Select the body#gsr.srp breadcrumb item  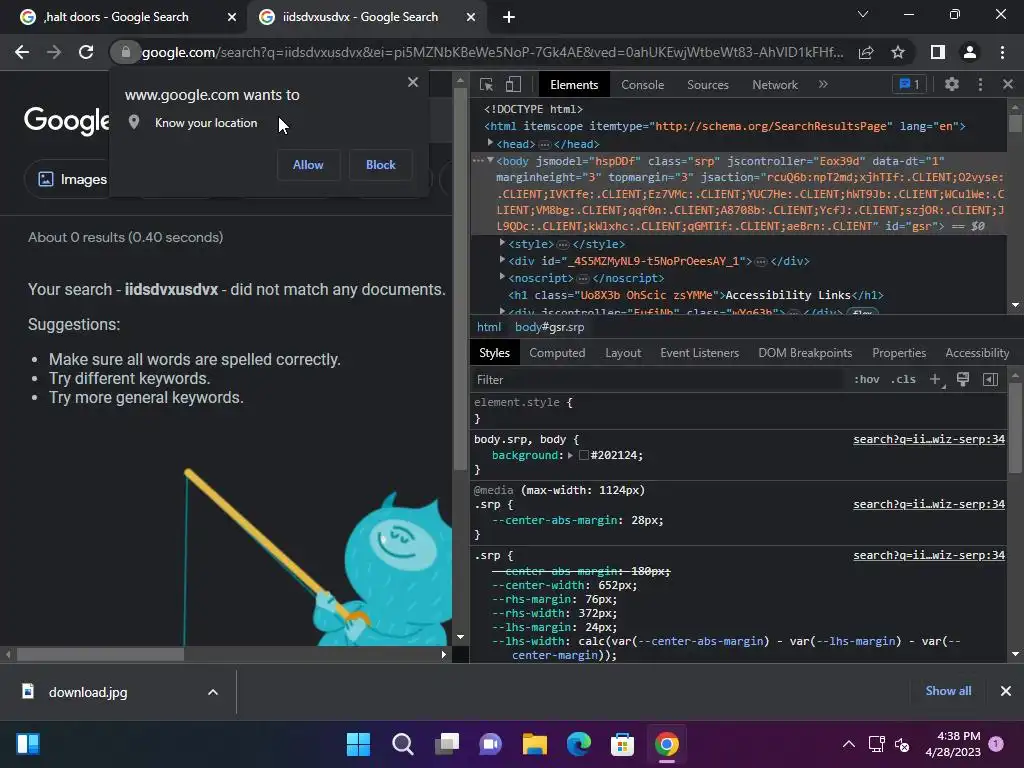coord(549,327)
